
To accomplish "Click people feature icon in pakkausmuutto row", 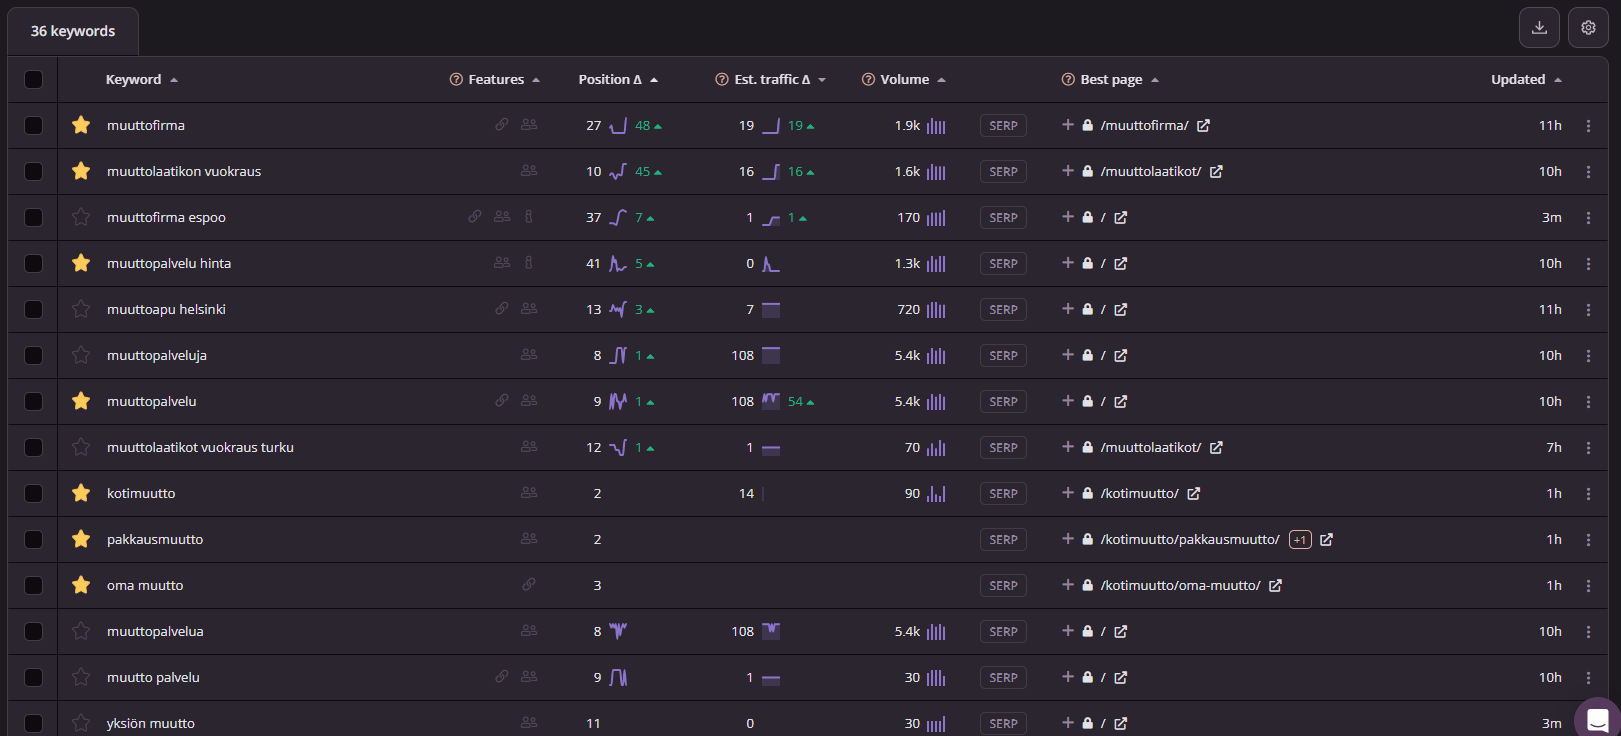I will point(529,539).
